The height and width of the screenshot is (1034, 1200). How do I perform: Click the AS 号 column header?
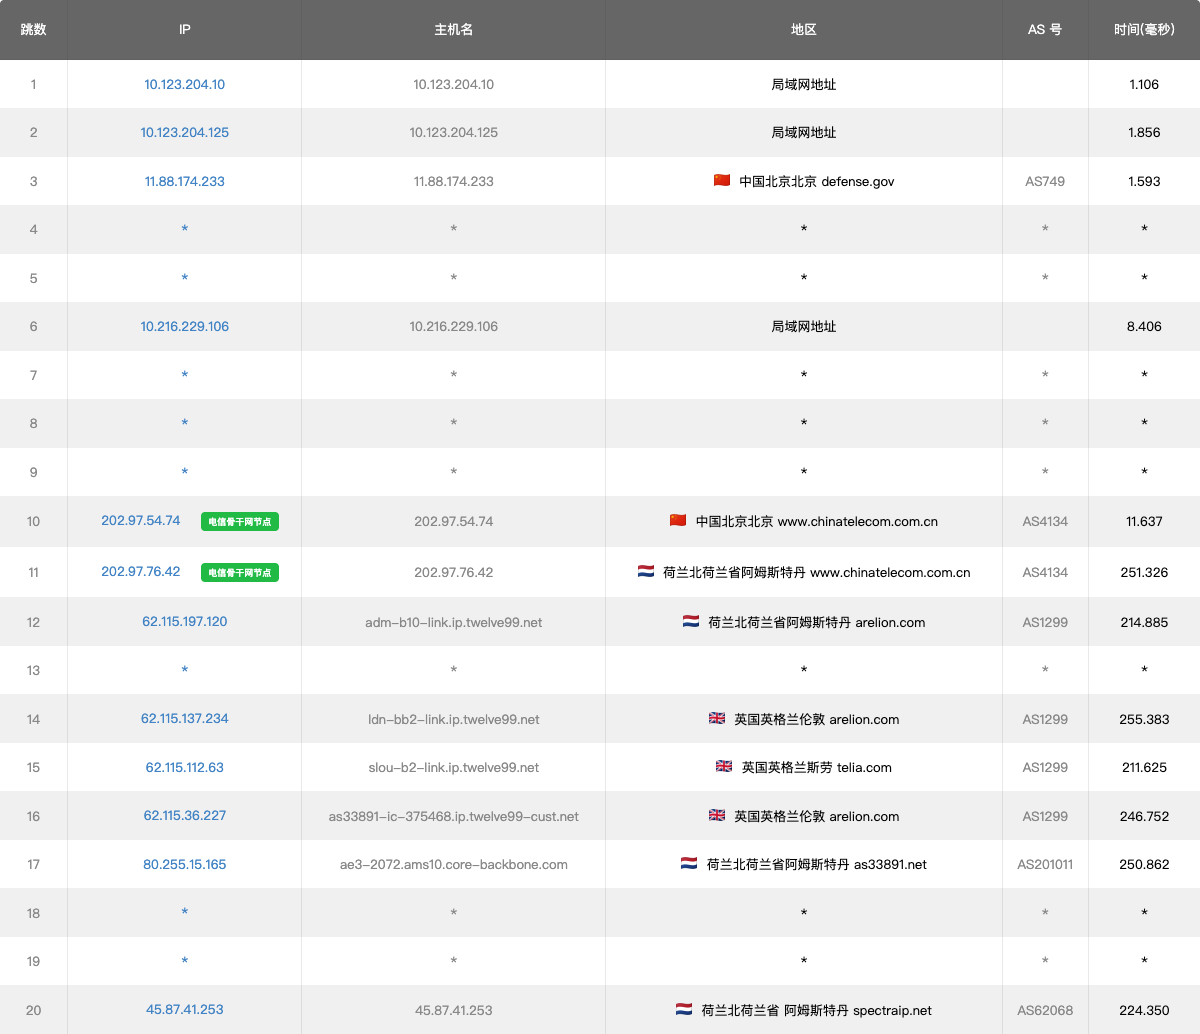[1045, 30]
